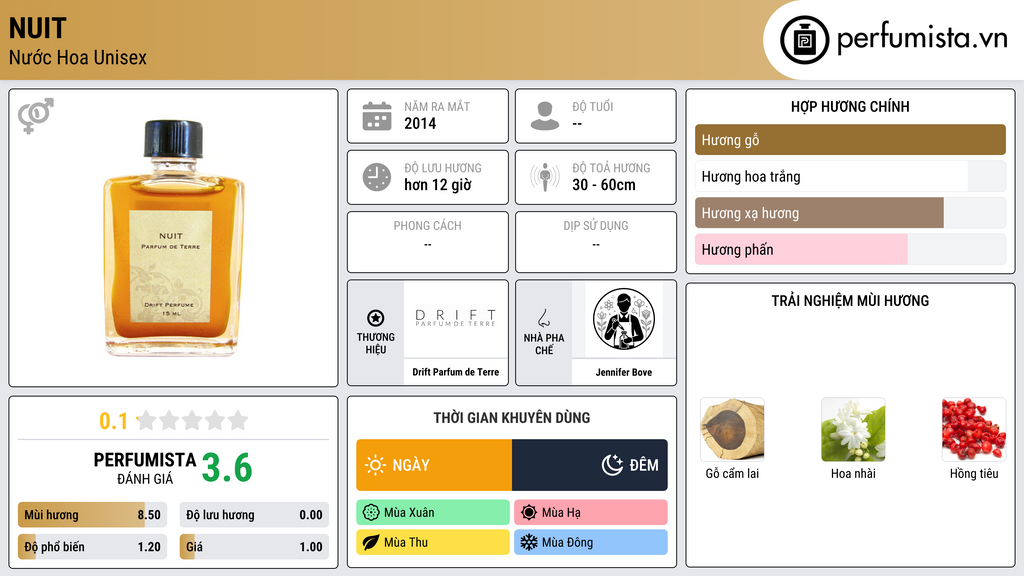Open the perfumista.vn site name link
This screenshot has width=1024, height=576.
(922, 39)
